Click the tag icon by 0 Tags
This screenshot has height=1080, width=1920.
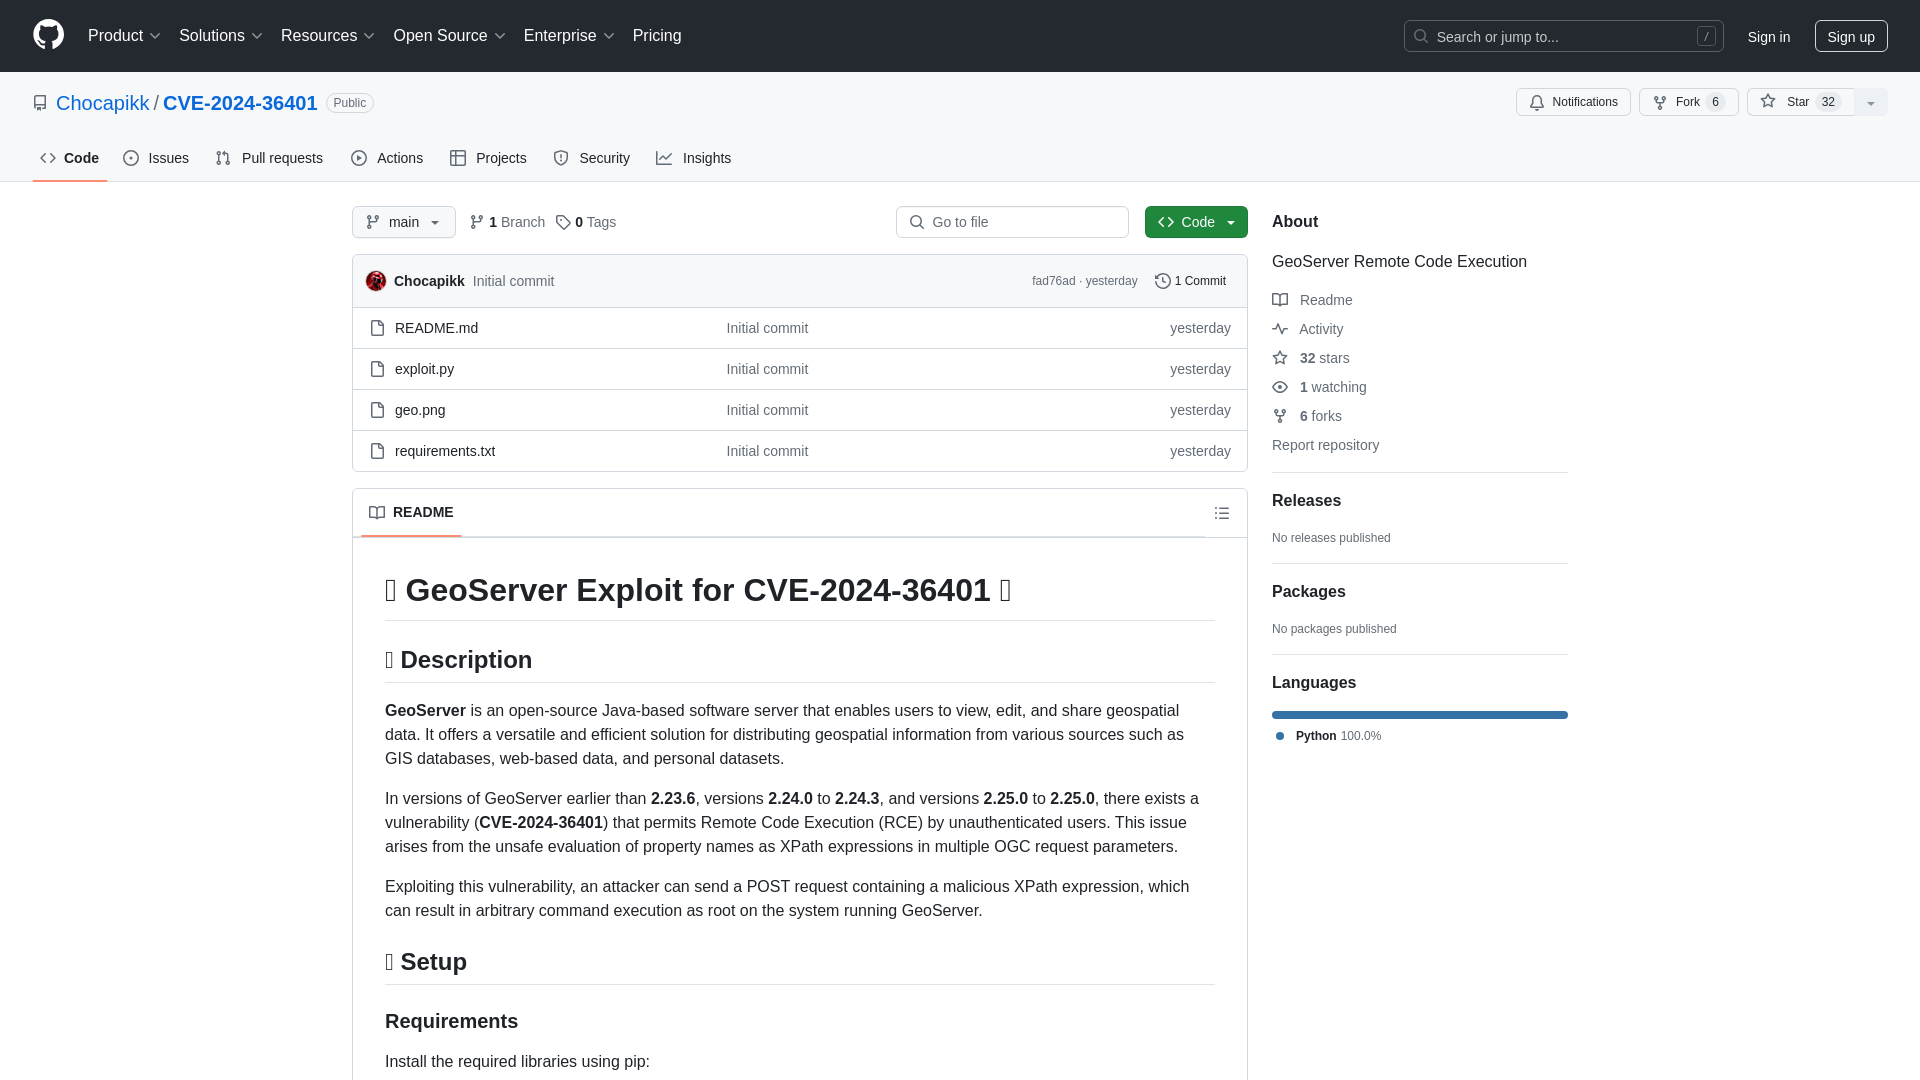[563, 222]
